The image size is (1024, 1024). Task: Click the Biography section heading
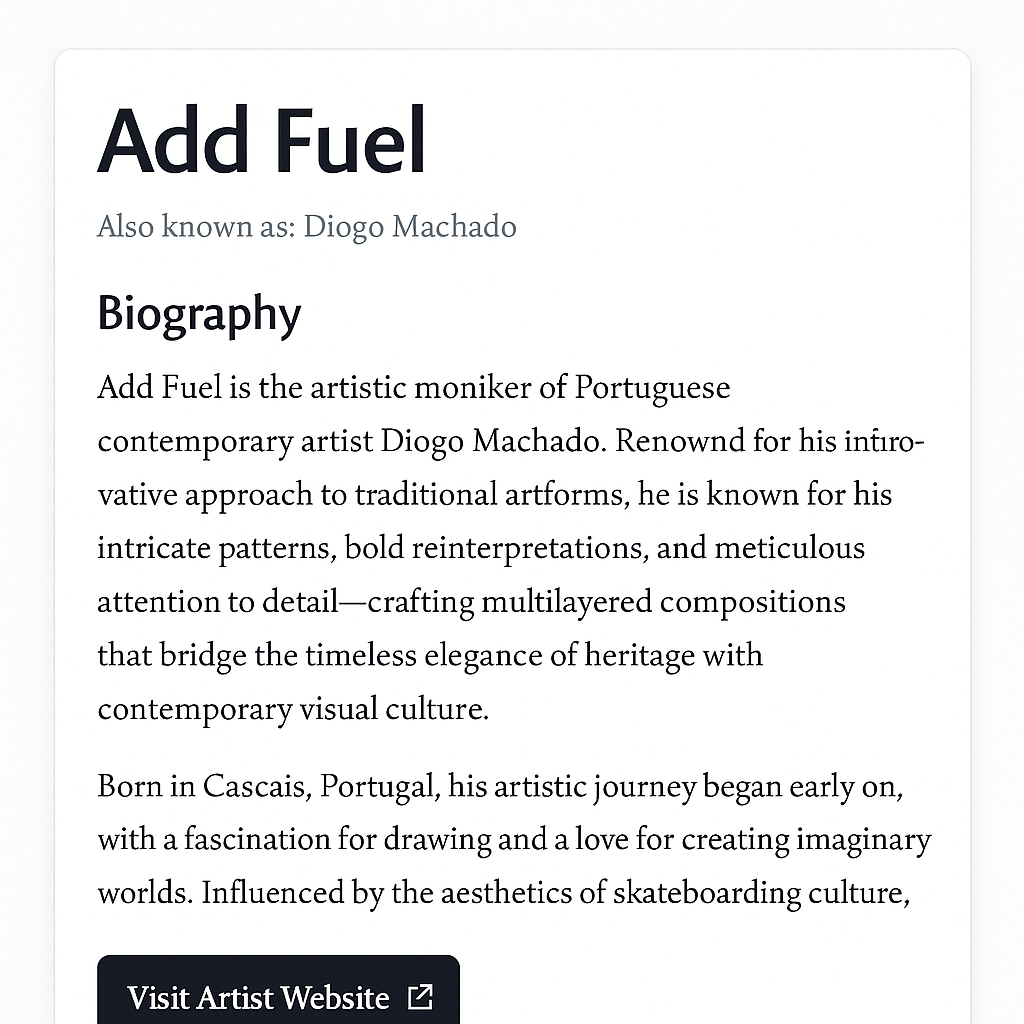199,314
